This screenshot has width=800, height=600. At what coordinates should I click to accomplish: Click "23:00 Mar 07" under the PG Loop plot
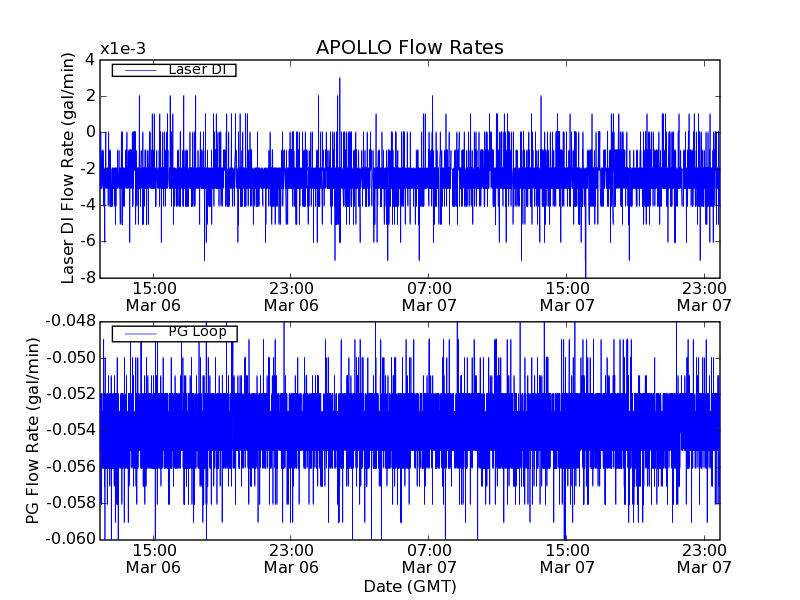click(704, 559)
